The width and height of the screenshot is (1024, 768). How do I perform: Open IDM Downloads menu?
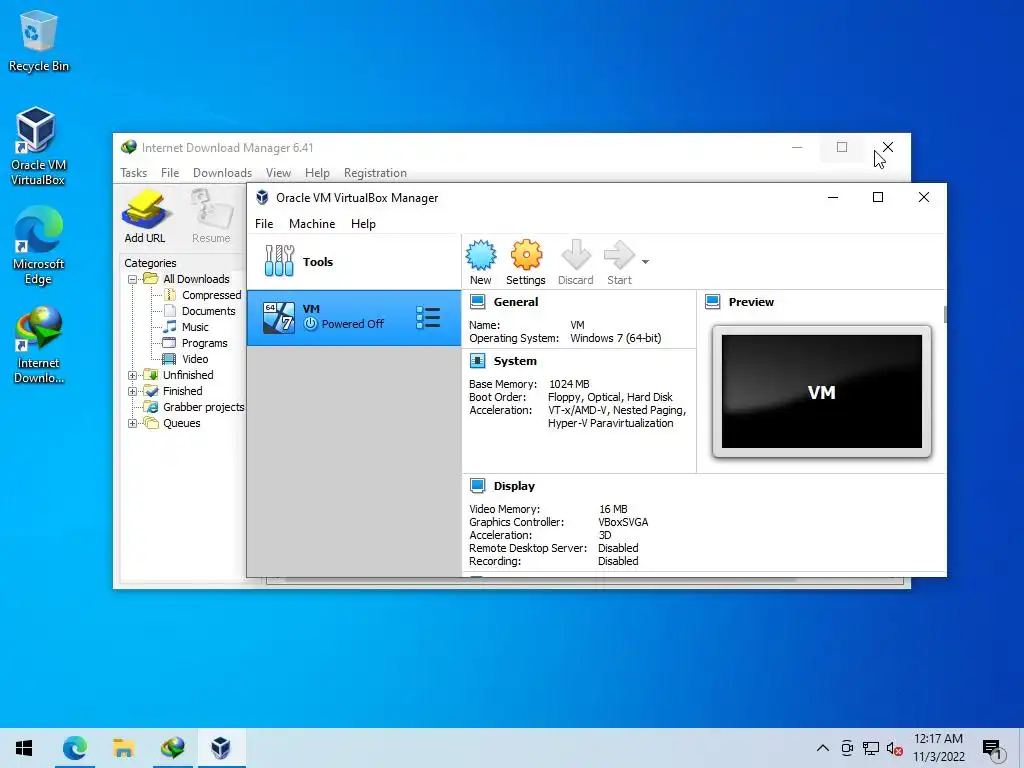click(x=222, y=173)
